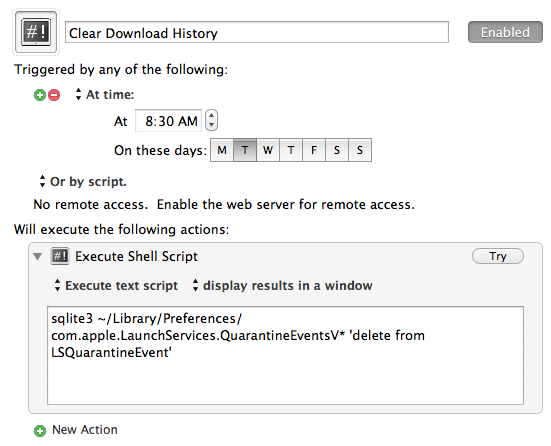This screenshot has width=551, height=446.
Task: Toggle Saturday in the days selector
Action: (x=337, y=150)
